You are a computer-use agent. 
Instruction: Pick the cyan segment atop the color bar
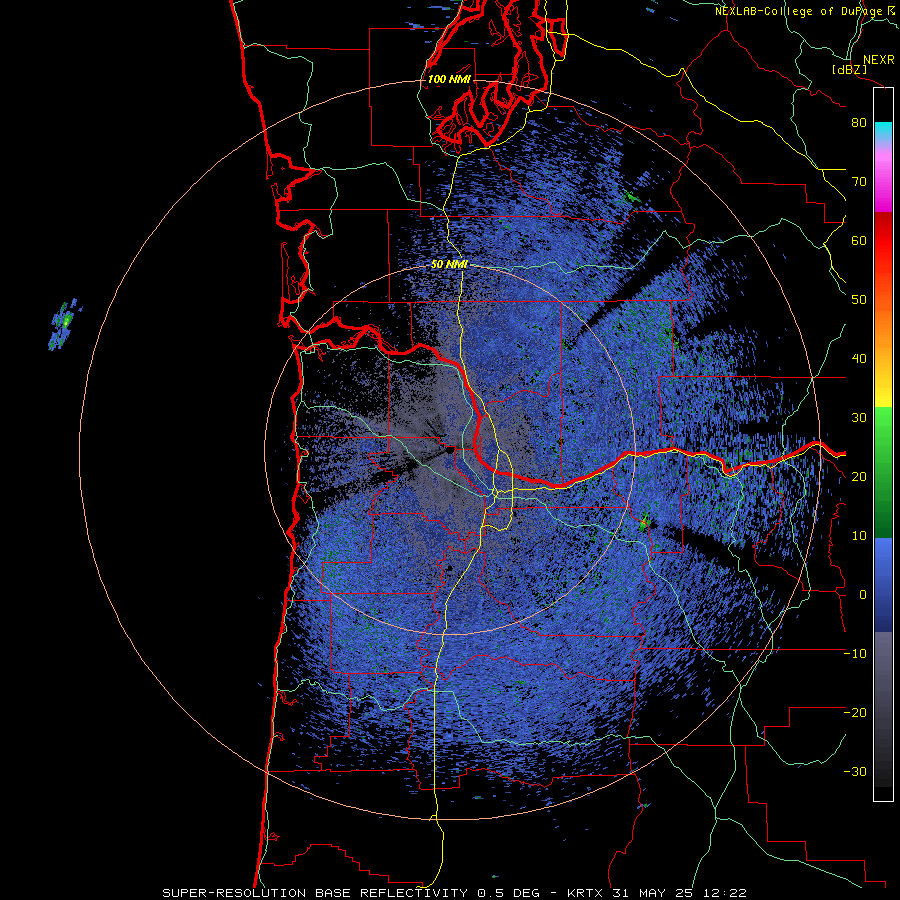(883, 131)
